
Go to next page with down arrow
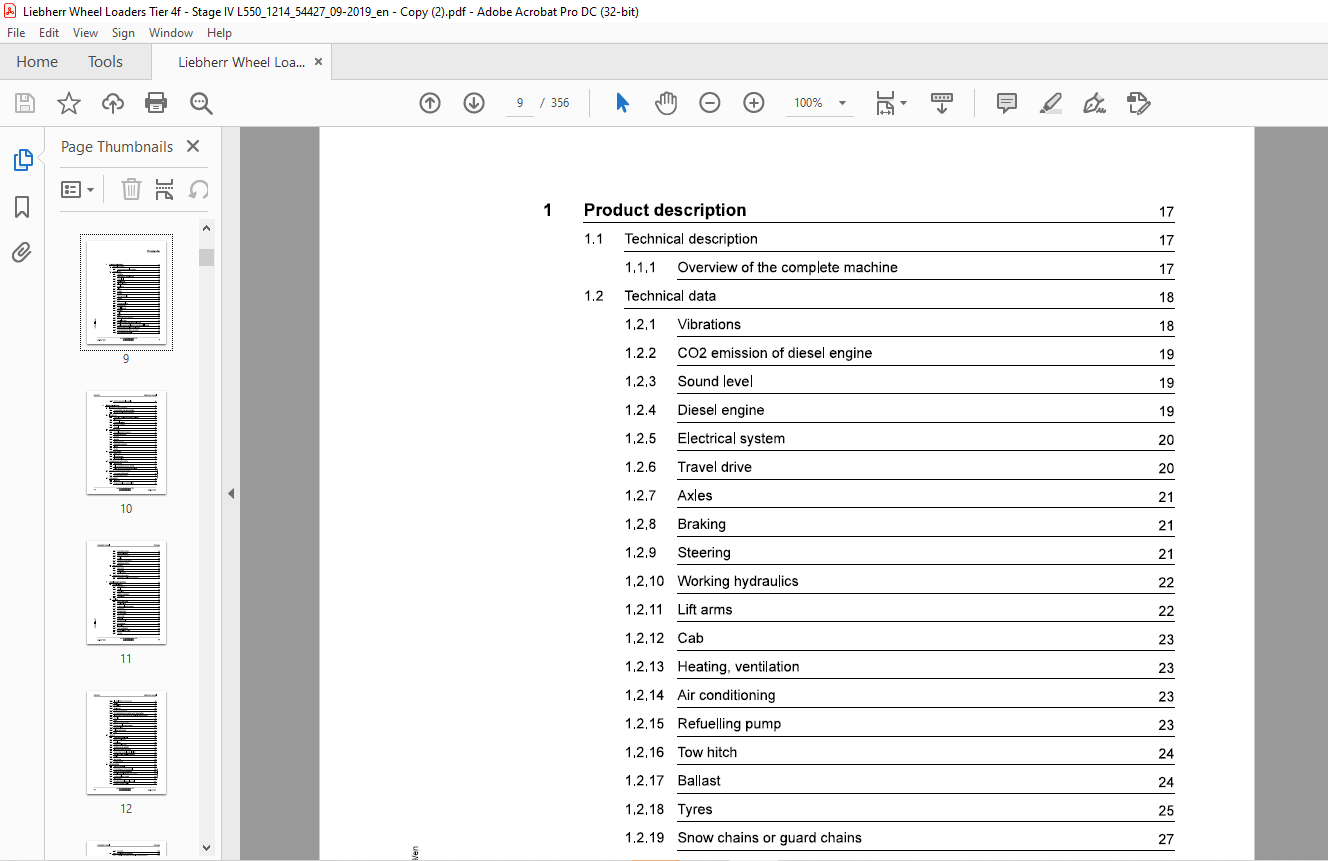(474, 103)
